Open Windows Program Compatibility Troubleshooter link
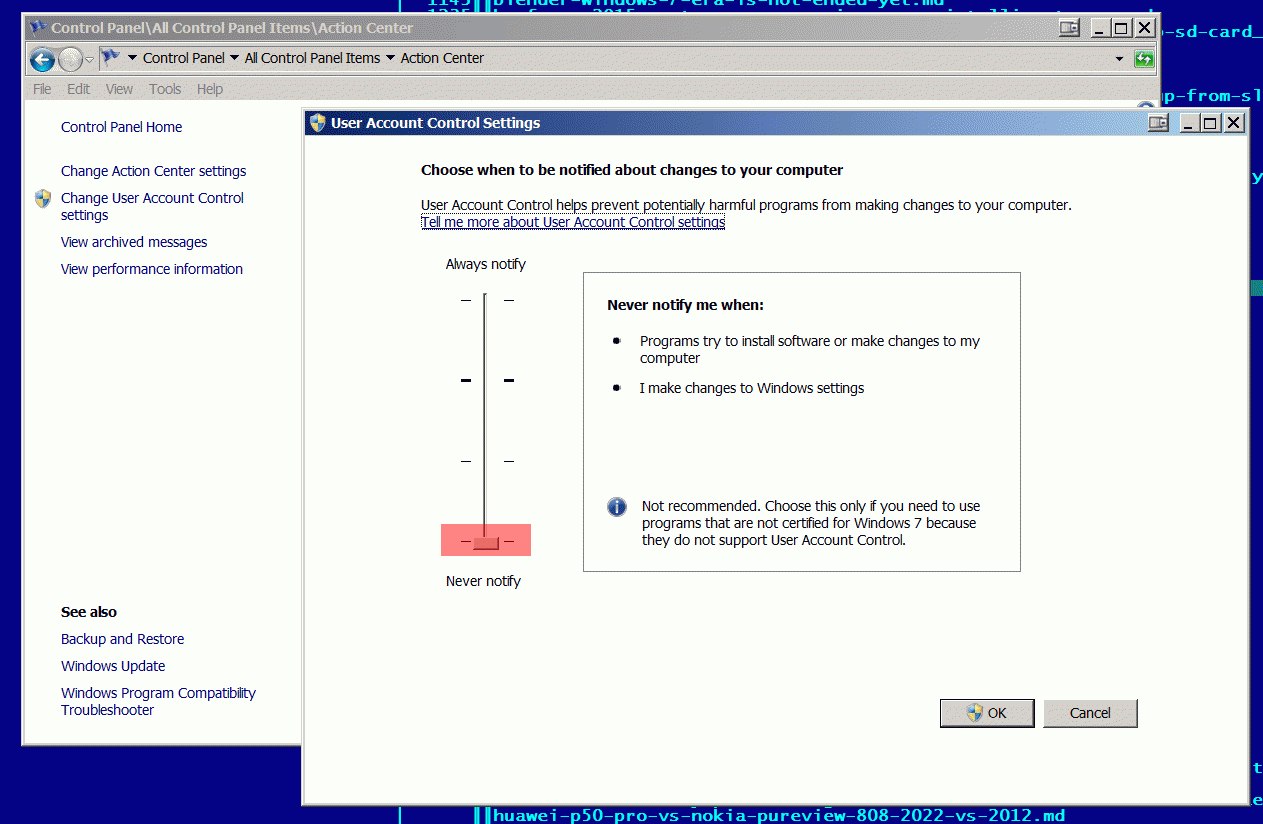1263x824 pixels. (x=158, y=701)
